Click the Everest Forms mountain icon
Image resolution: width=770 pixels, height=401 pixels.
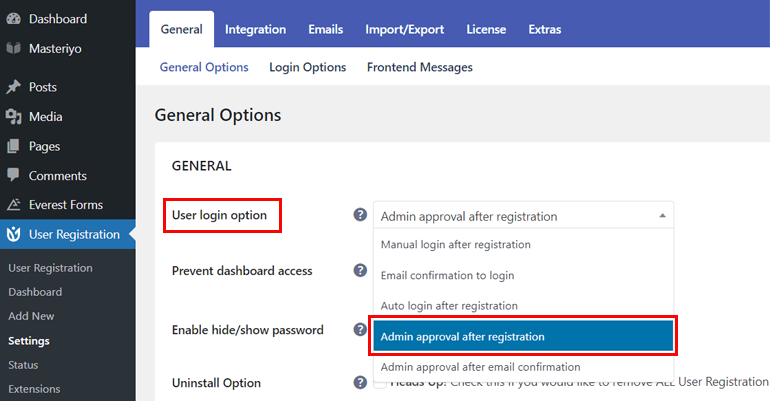[13, 205]
